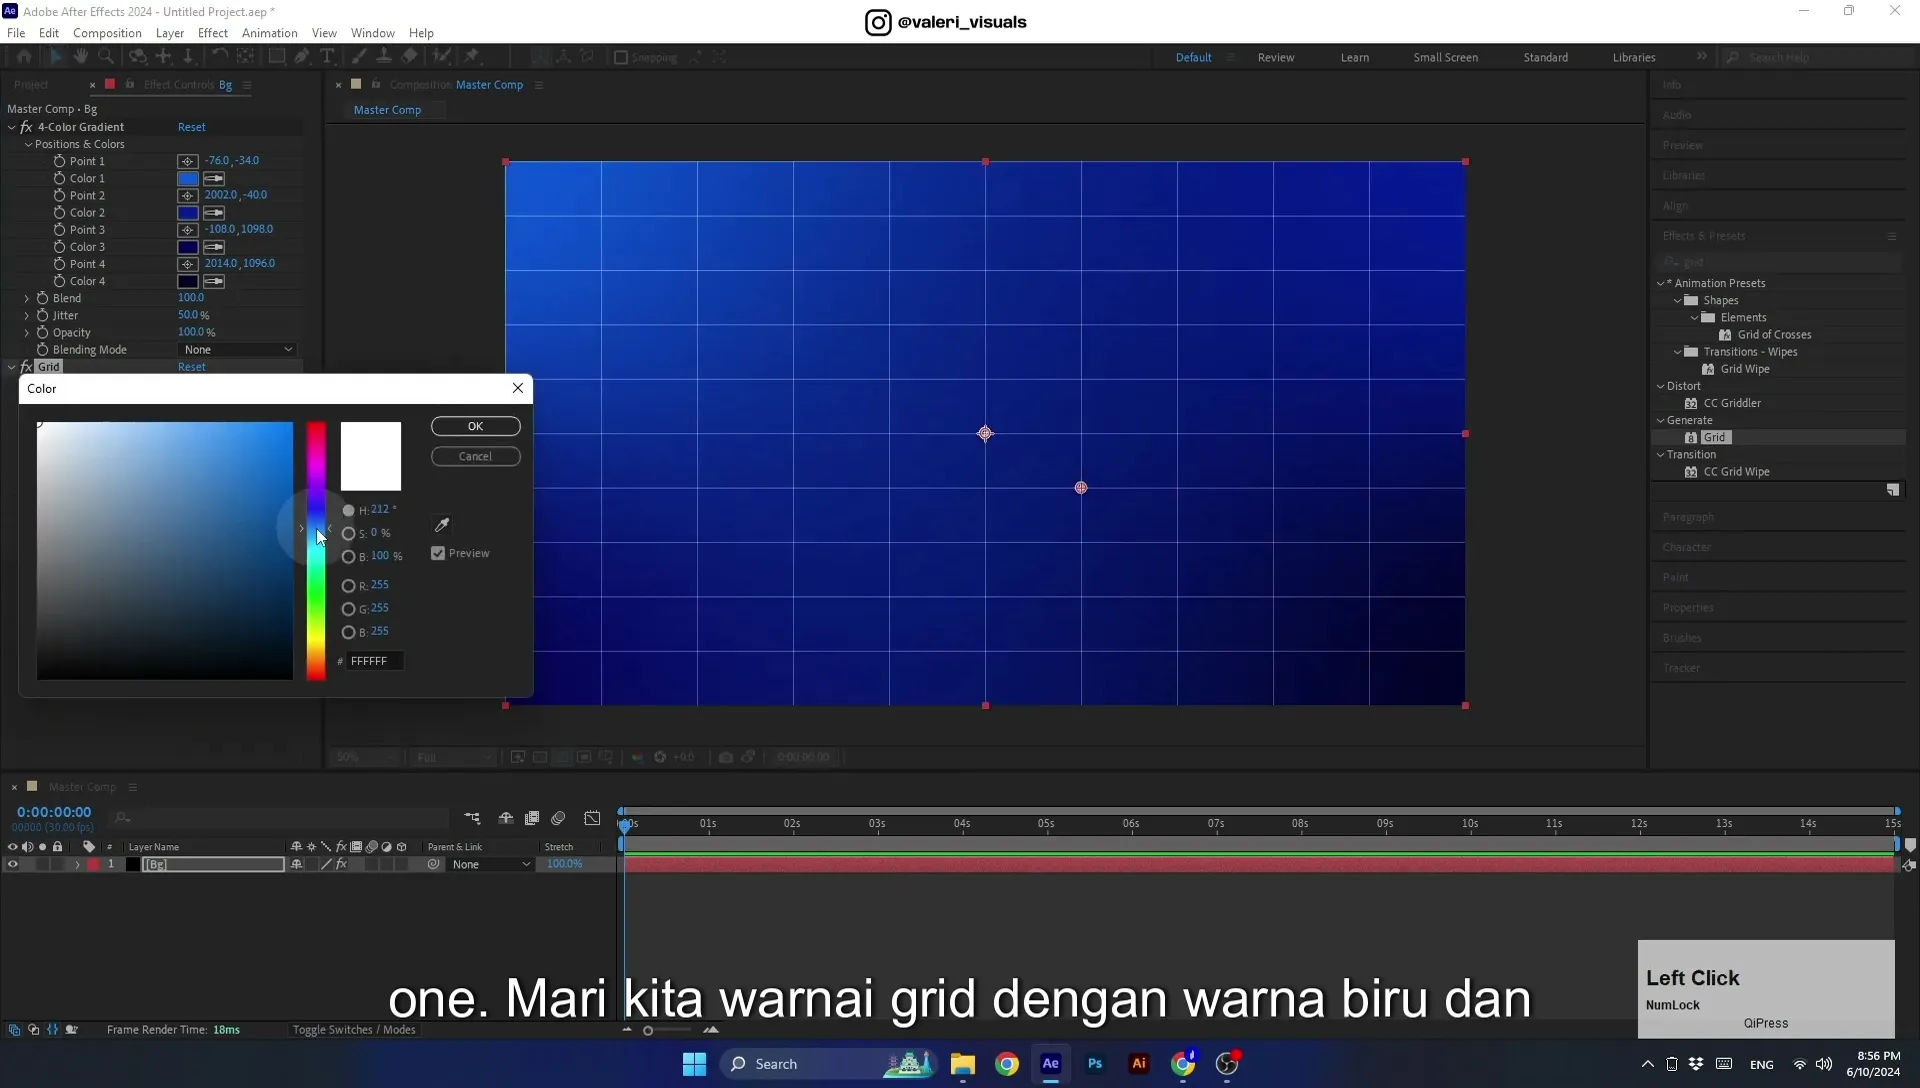Select the Zoom magnifier tool
Viewport: 1920px width, 1088px height.
(106, 57)
